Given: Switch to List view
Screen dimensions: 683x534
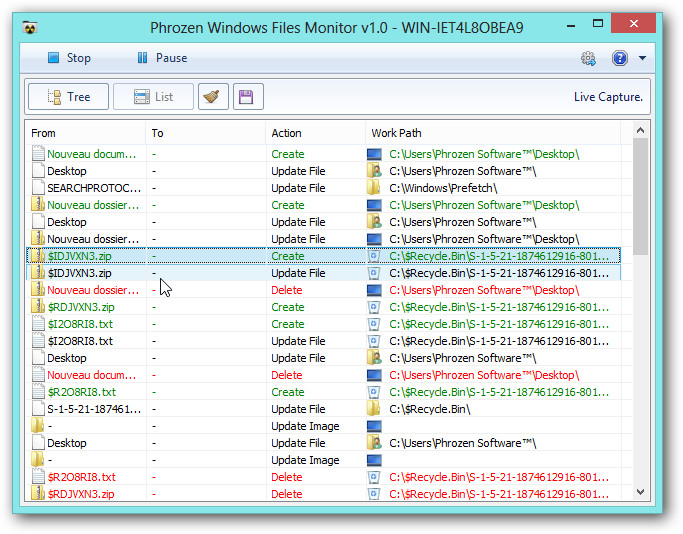Looking at the screenshot, I should (153, 97).
